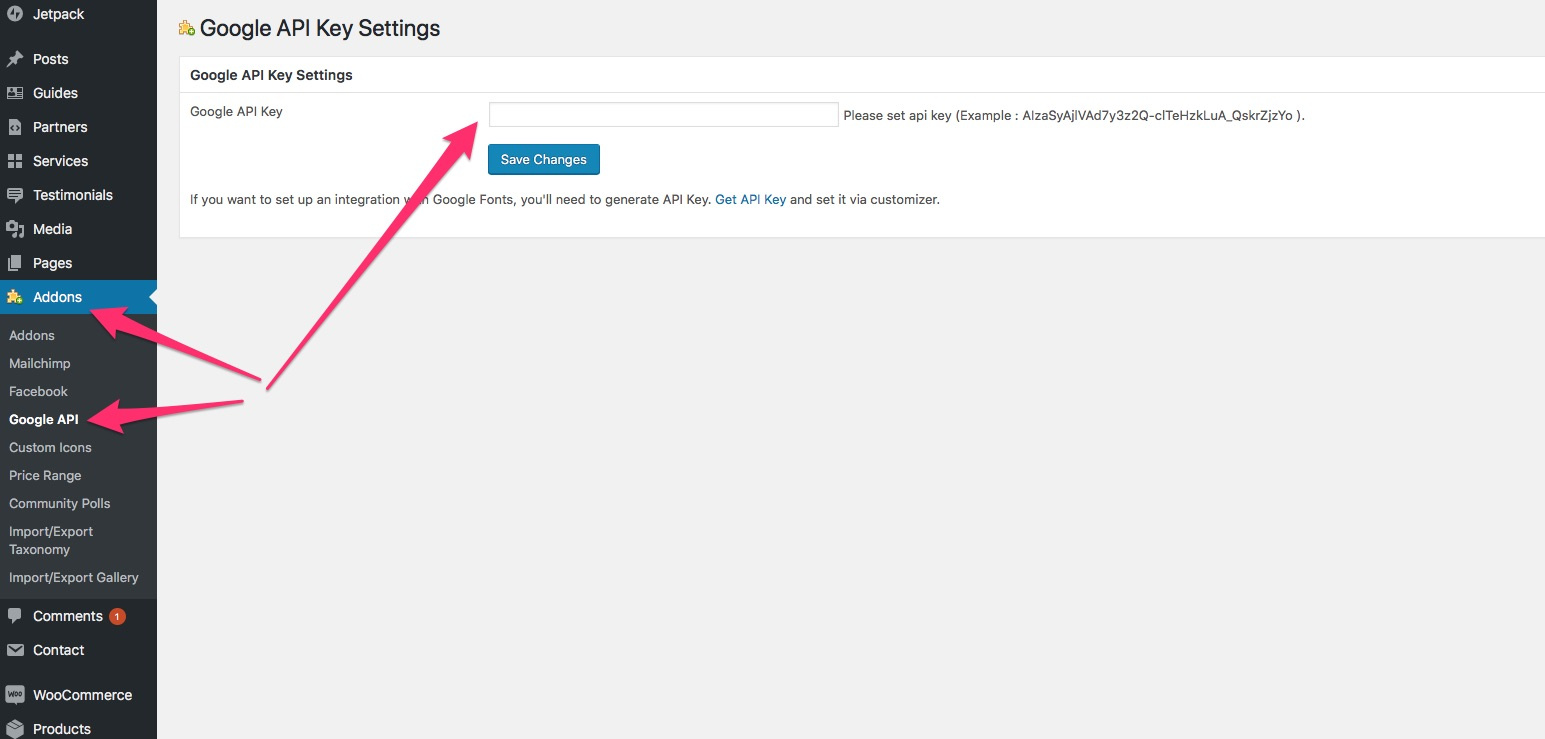
Task: Click the example API key text
Action: pyautogui.click(x=1157, y=115)
